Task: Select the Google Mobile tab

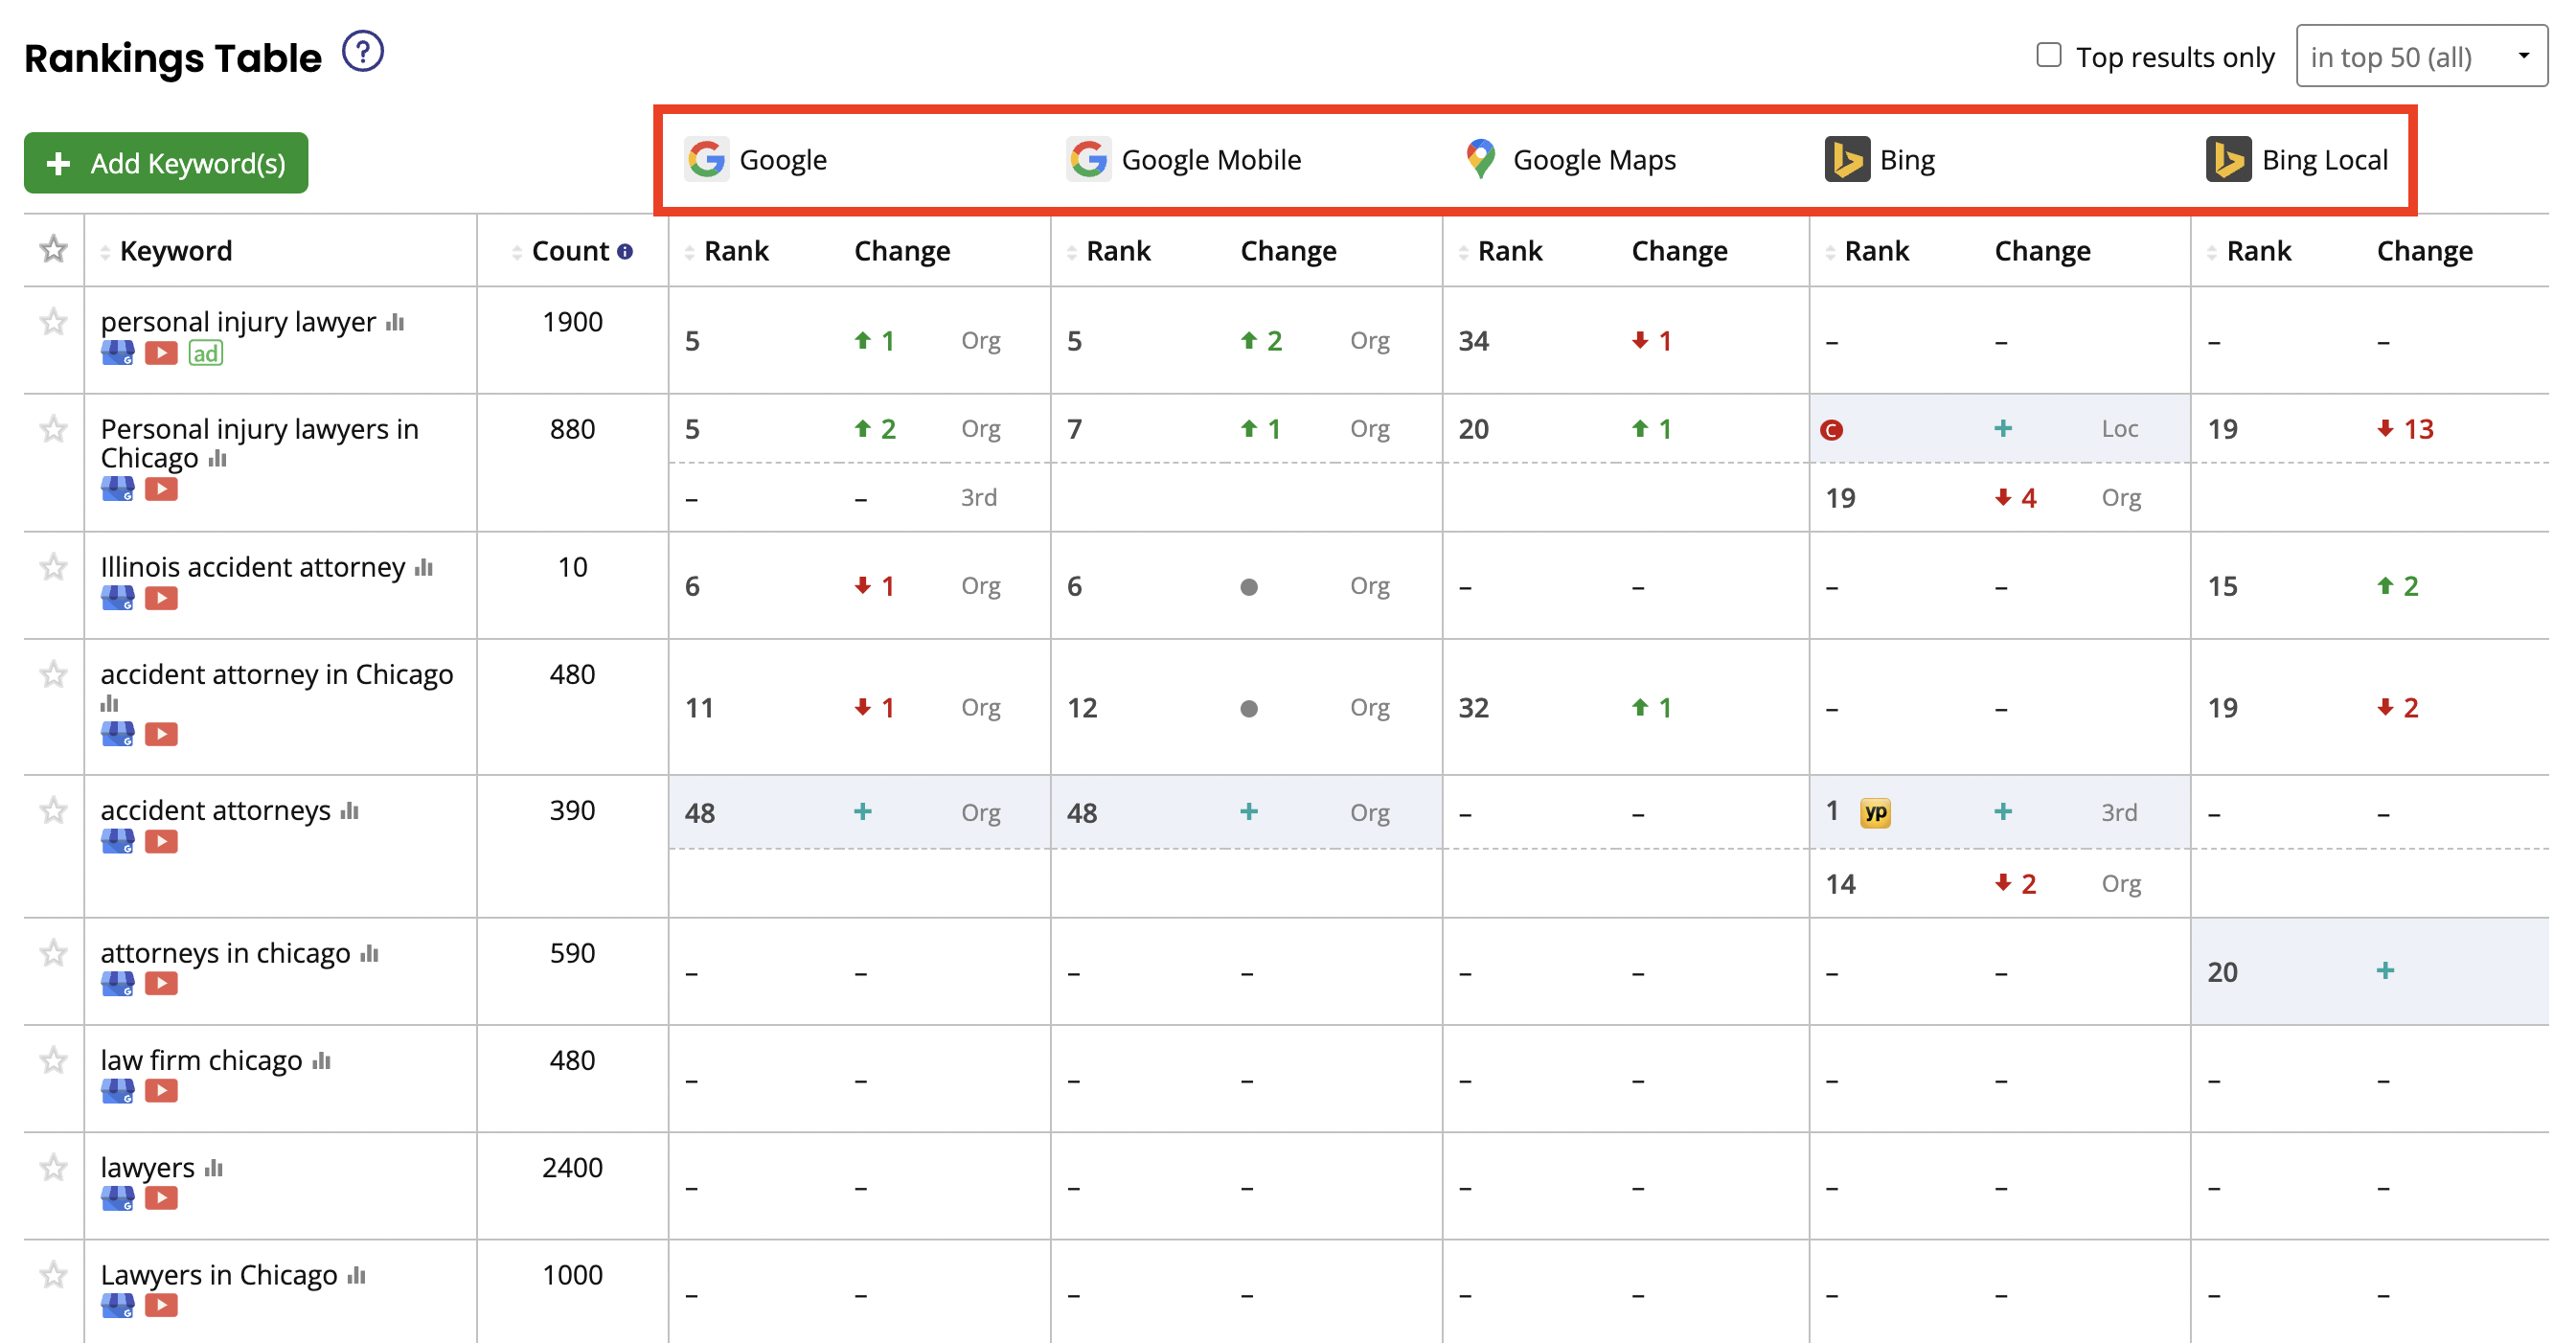Action: [x=1184, y=159]
